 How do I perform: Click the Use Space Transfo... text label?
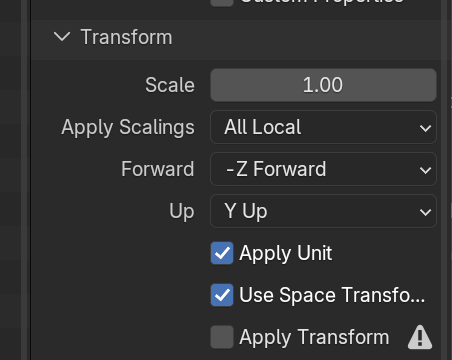tap(332, 295)
